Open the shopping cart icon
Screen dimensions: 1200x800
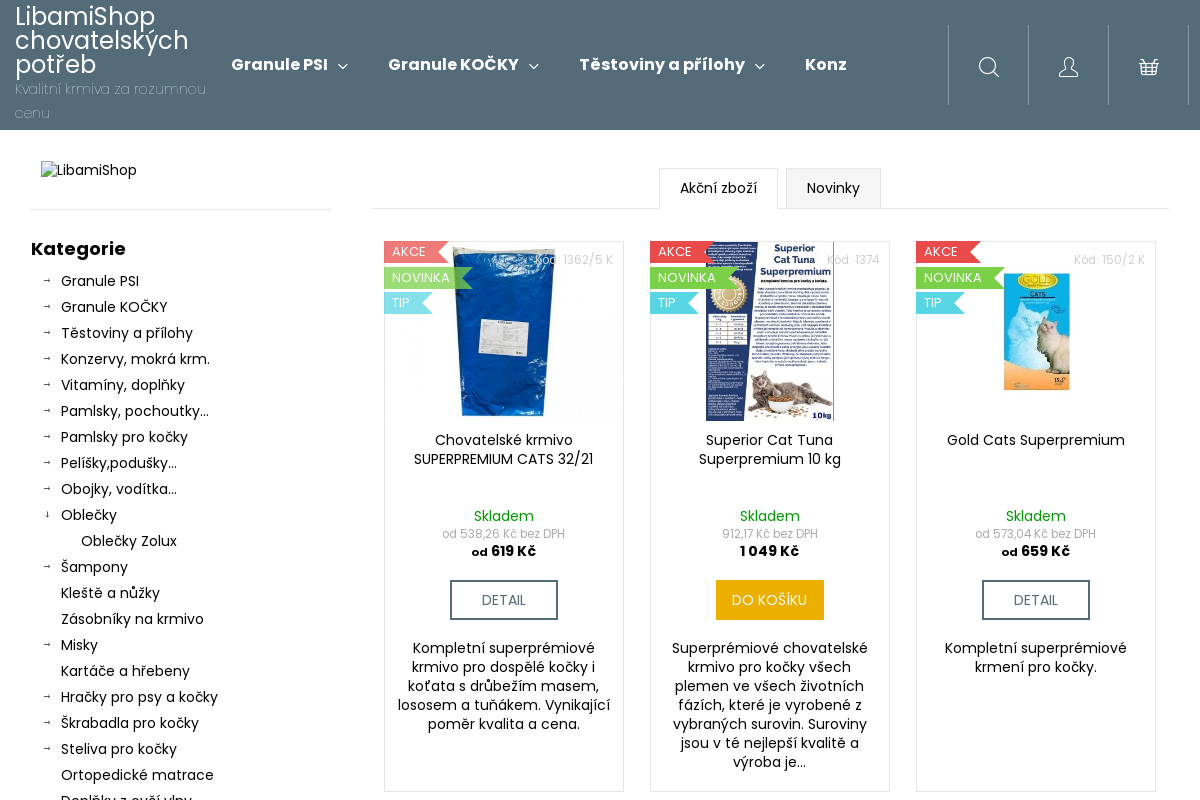coord(1148,66)
